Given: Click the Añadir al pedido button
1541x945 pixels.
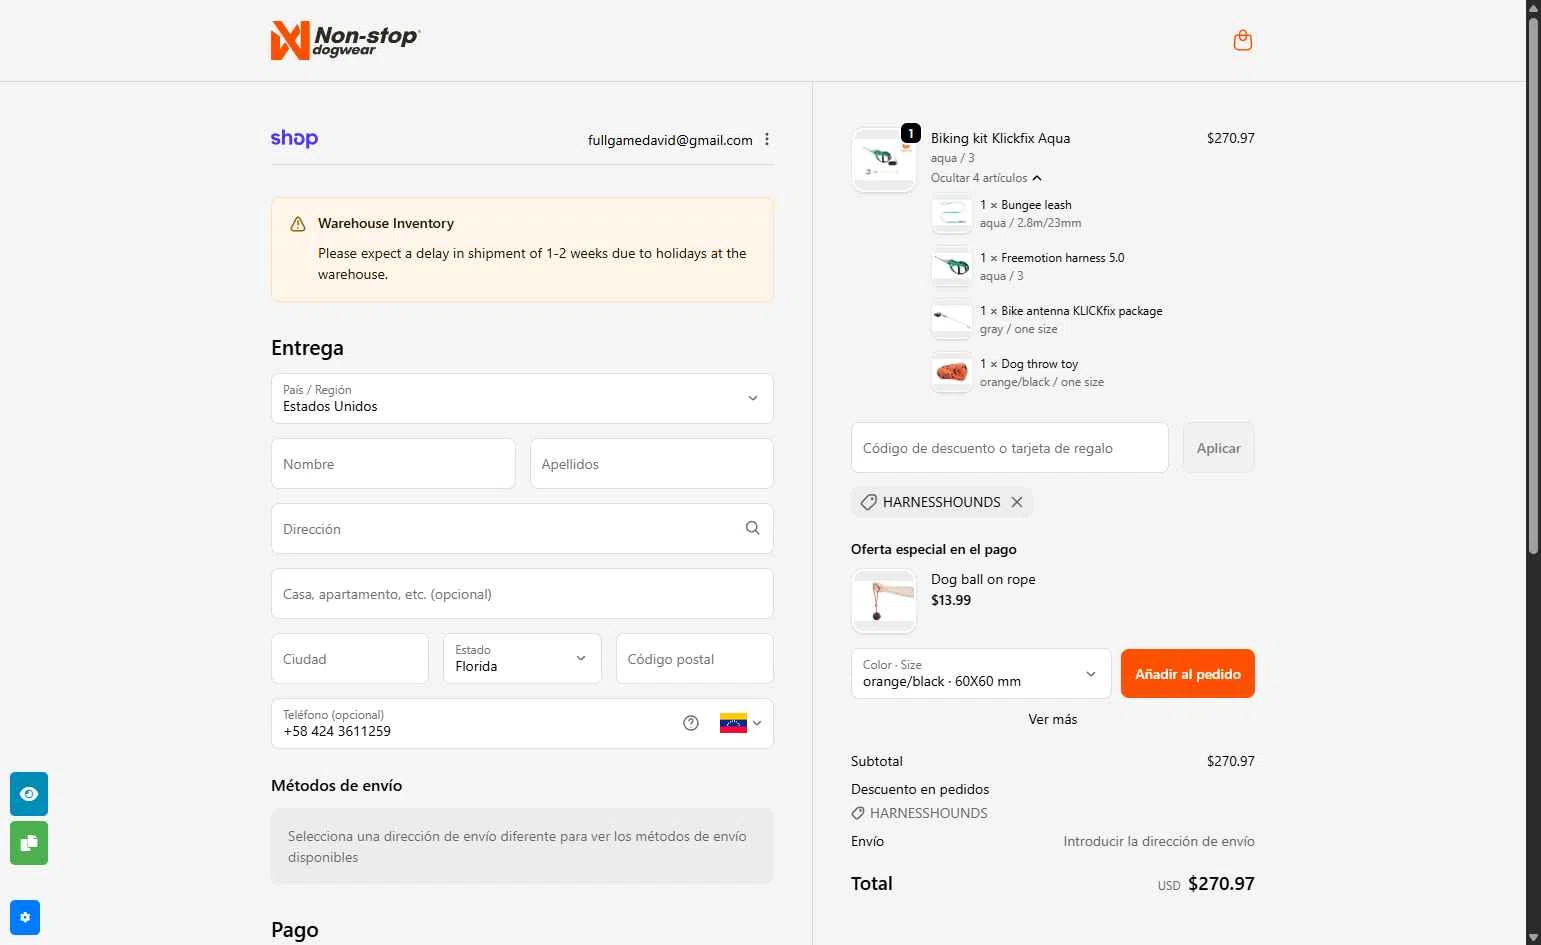Looking at the screenshot, I should click(x=1188, y=674).
